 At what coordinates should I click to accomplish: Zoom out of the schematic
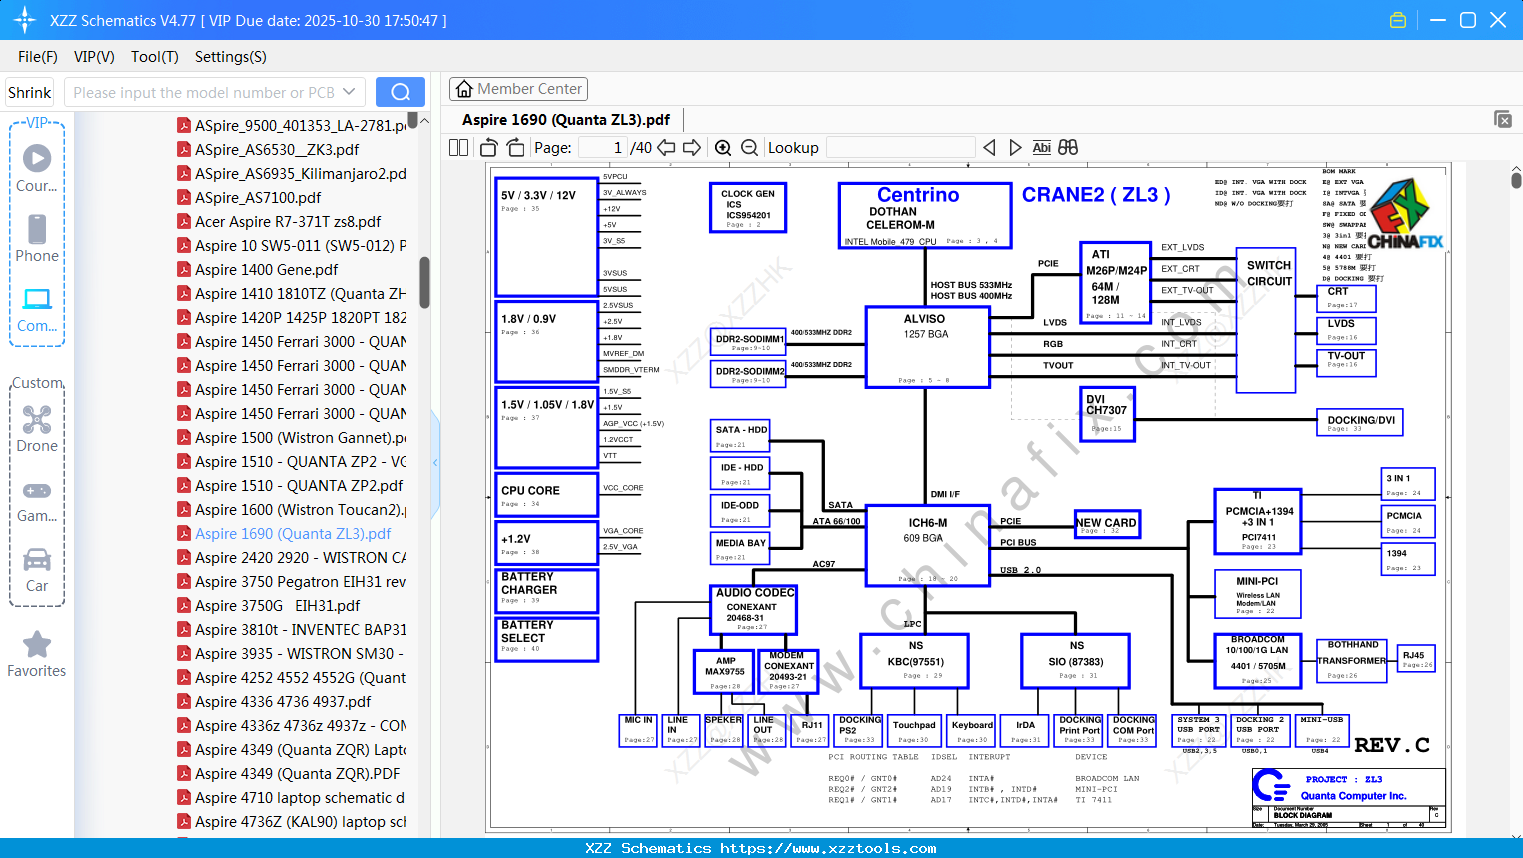tap(749, 148)
